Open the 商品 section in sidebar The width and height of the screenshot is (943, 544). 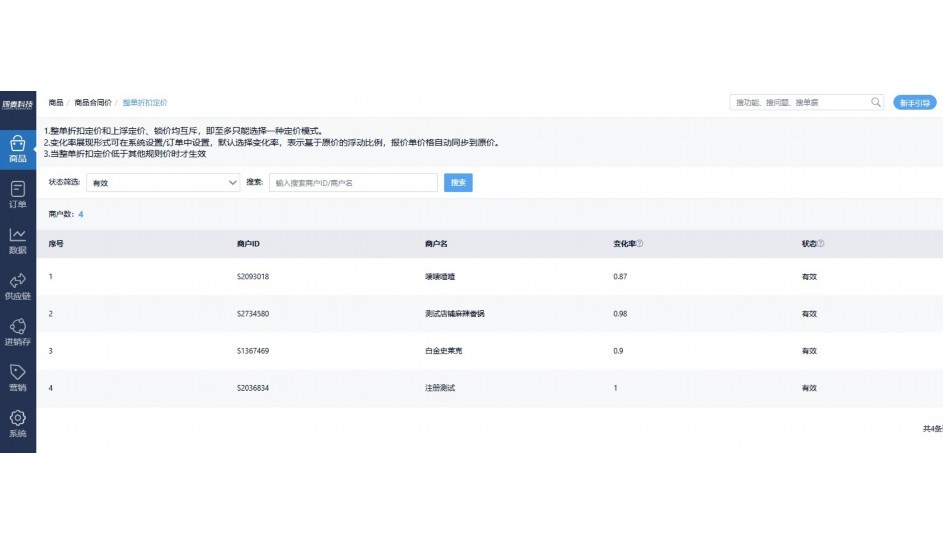pyautogui.click(x=17, y=148)
